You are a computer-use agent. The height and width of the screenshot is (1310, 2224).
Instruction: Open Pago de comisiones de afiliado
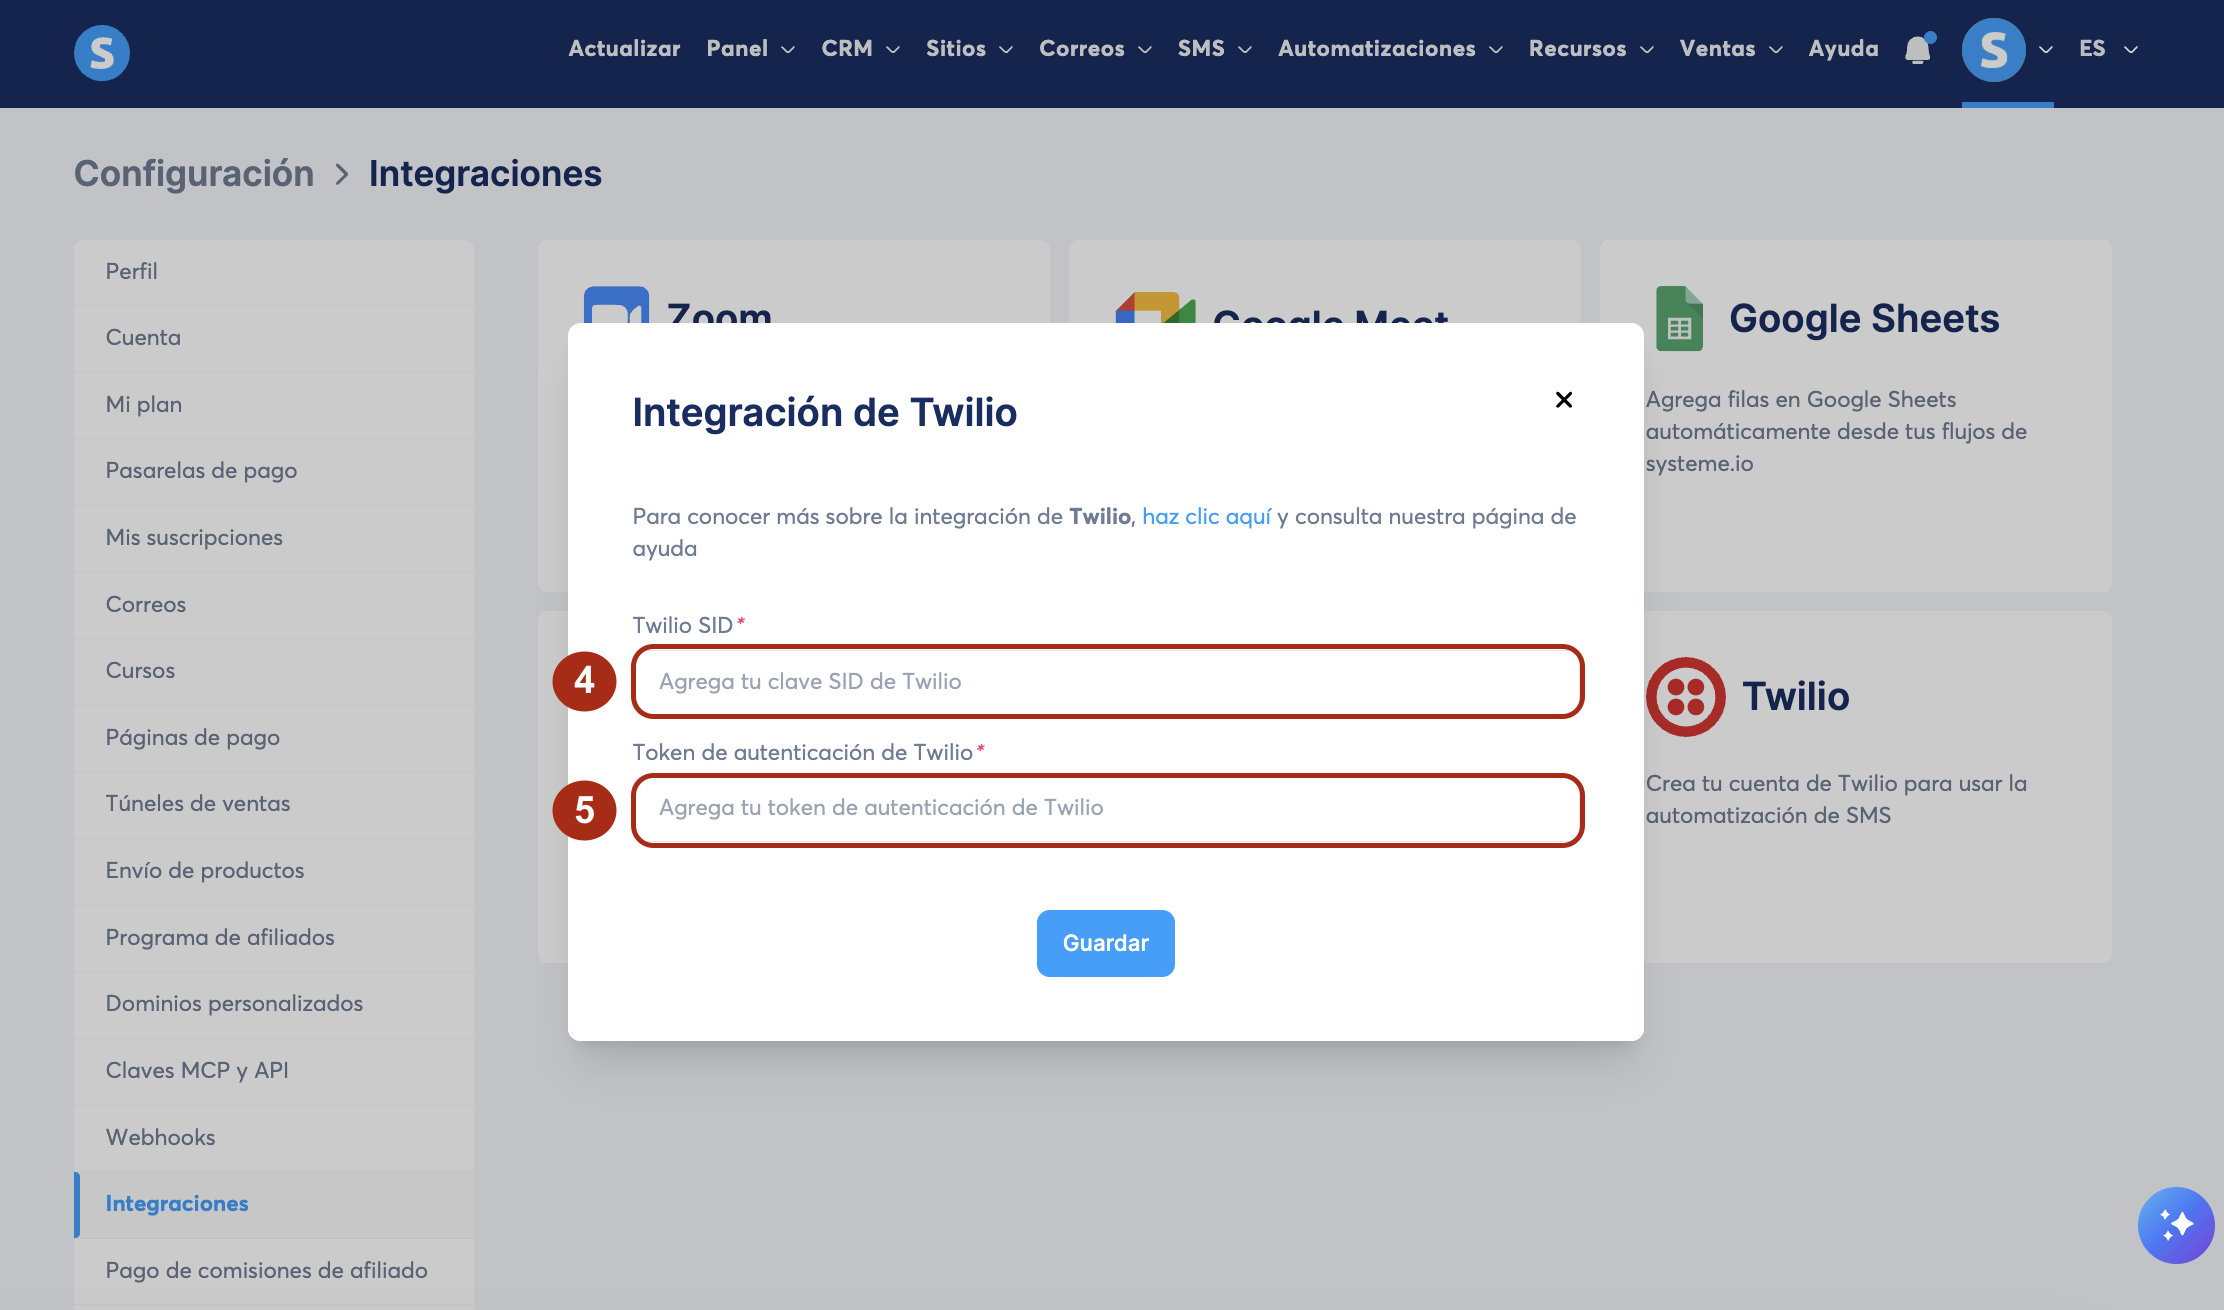point(274,1271)
